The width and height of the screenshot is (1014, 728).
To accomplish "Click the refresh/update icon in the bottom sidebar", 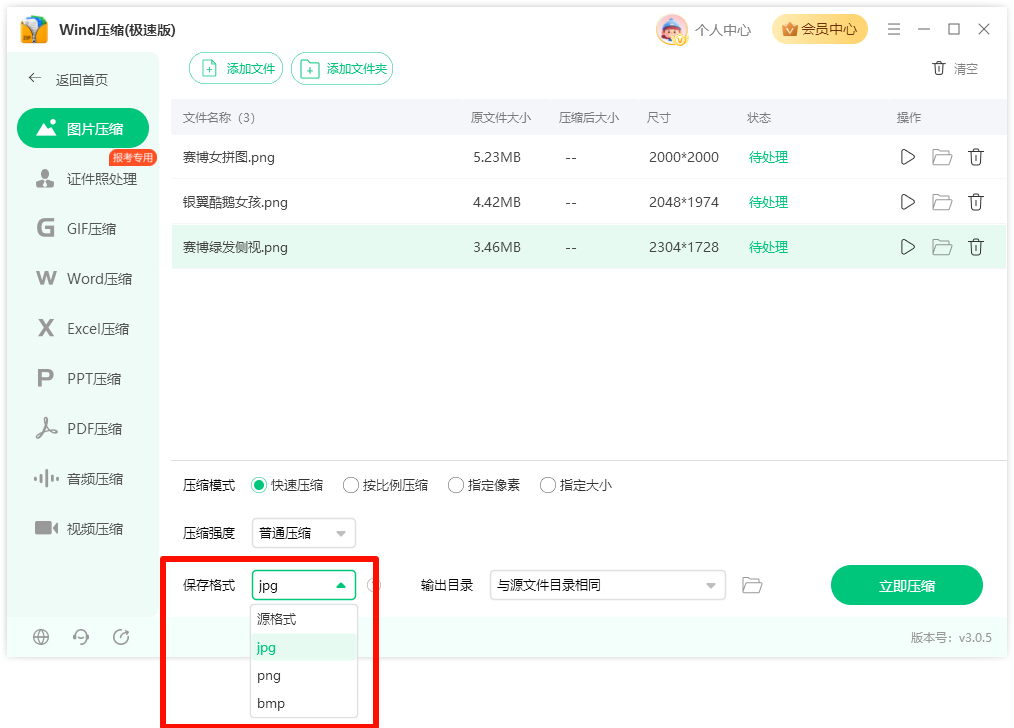I will tap(121, 637).
